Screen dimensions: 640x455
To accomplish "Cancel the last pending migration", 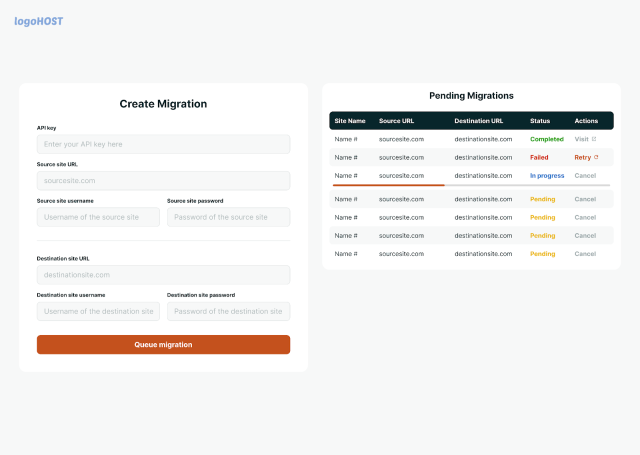I will (585, 253).
